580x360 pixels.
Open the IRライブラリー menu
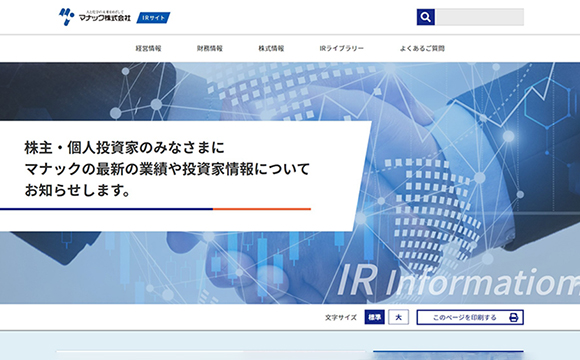click(341, 48)
